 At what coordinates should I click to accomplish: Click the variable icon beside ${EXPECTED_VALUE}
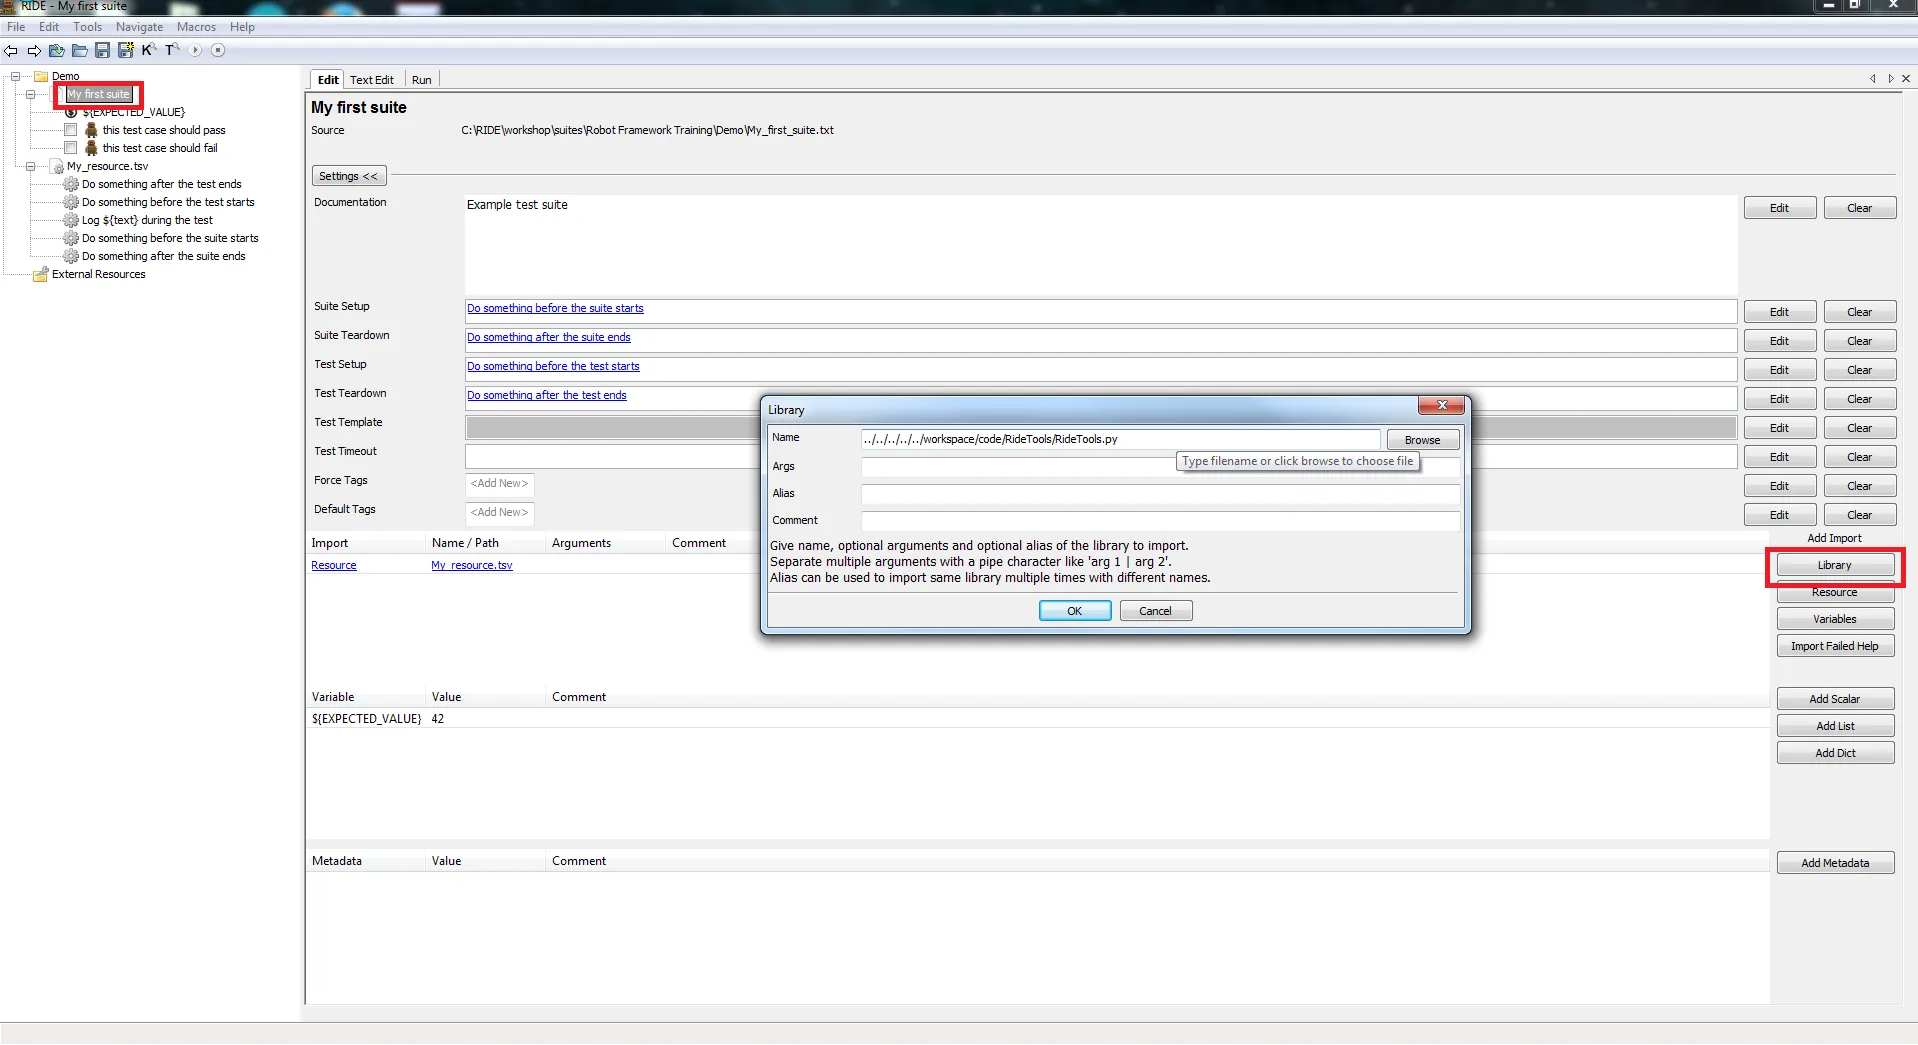pyautogui.click(x=71, y=112)
